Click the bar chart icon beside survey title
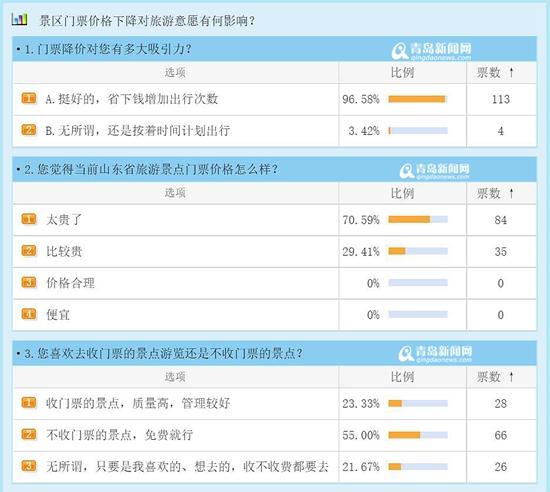Image resolution: width=550 pixels, height=492 pixels. (19, 19)
